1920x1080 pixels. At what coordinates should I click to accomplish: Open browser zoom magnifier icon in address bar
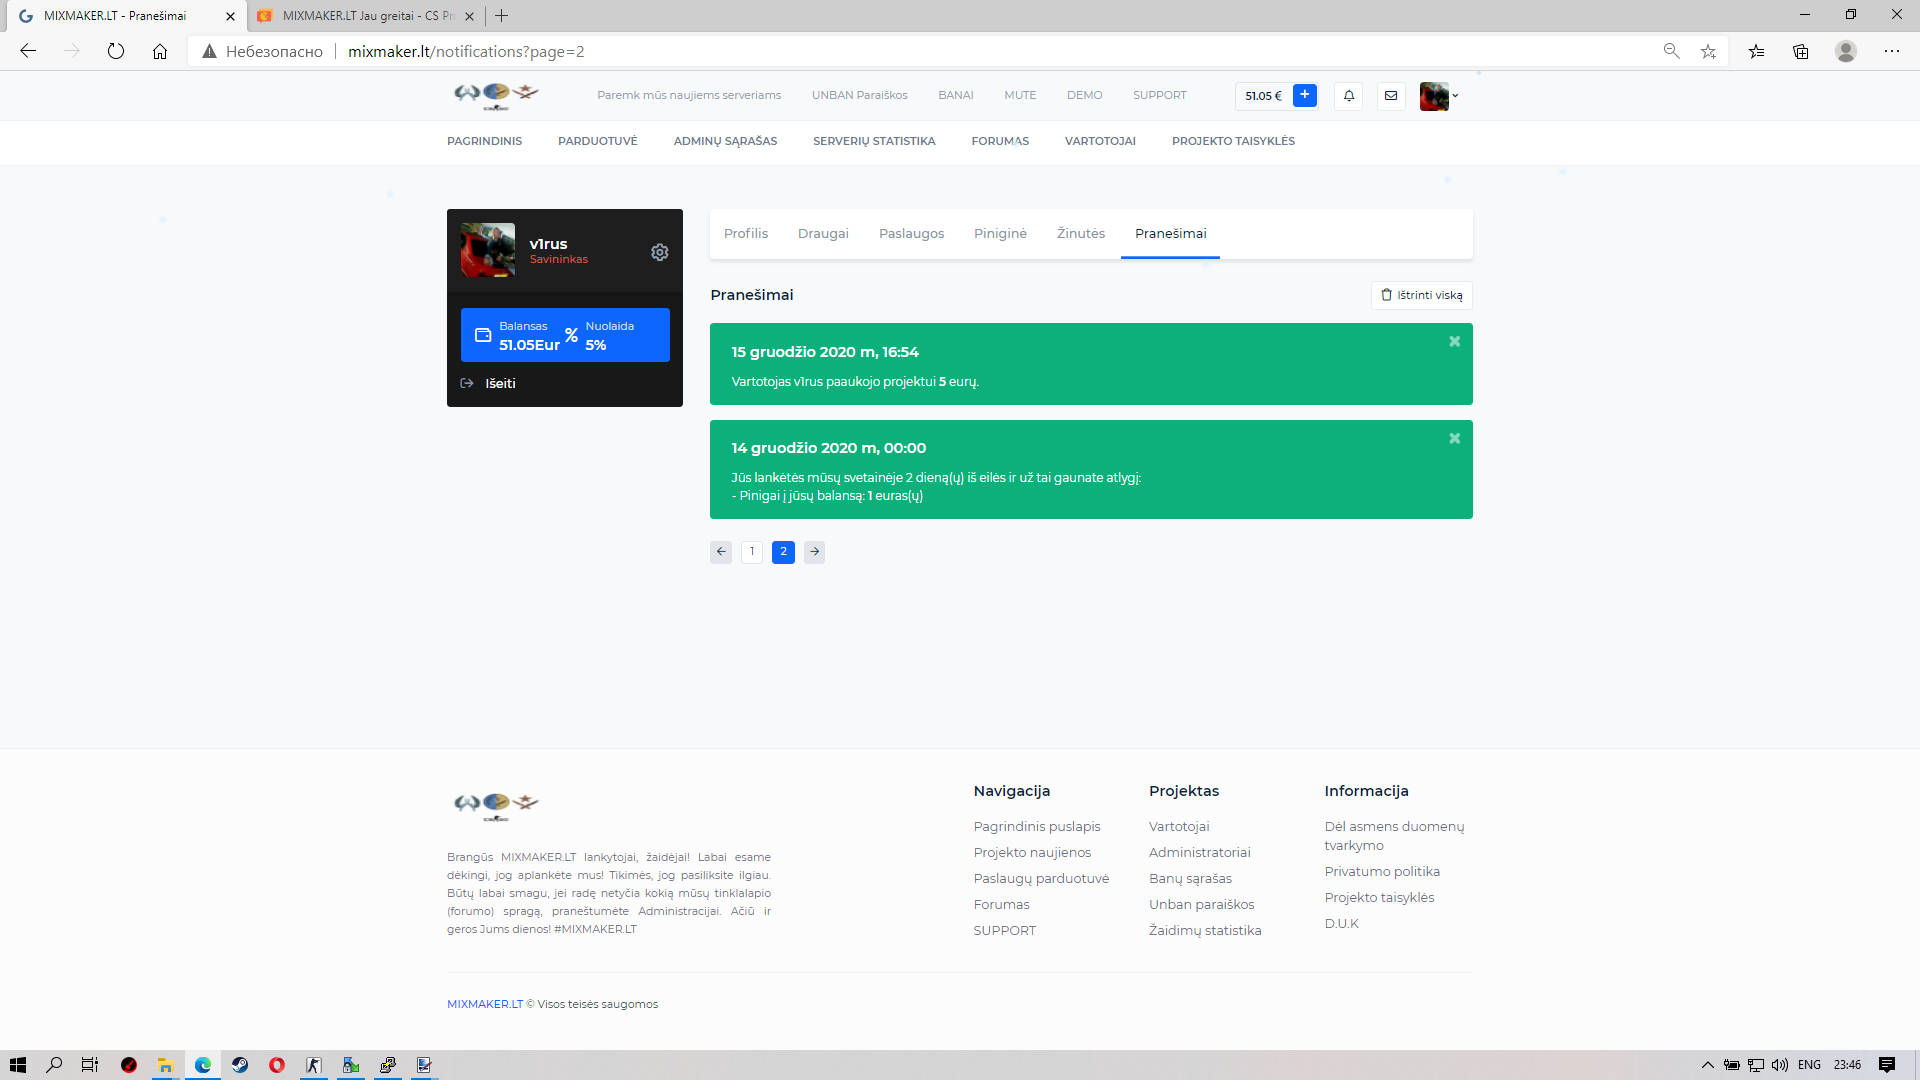tap(1671, 51)
